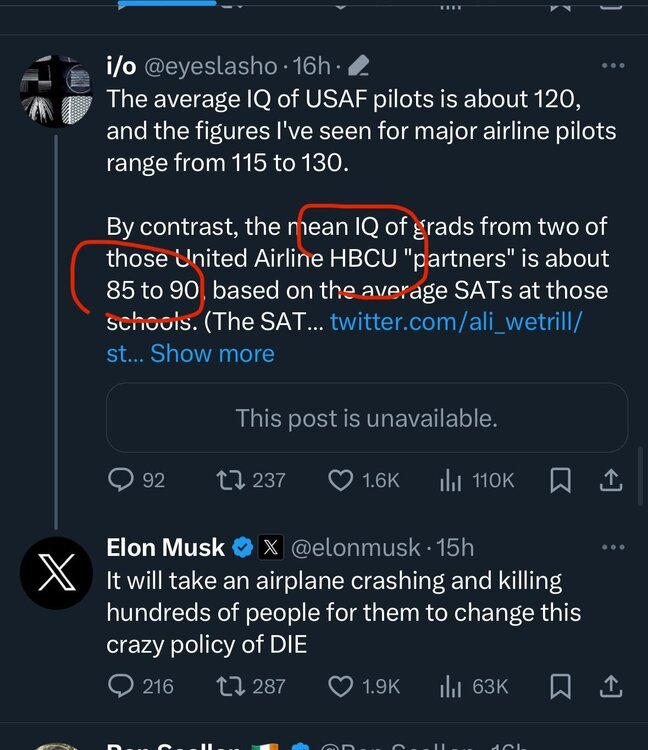Bookmark Elon Musk's post
This screenshot has width=648, height=750.
[x=561, y=686]
